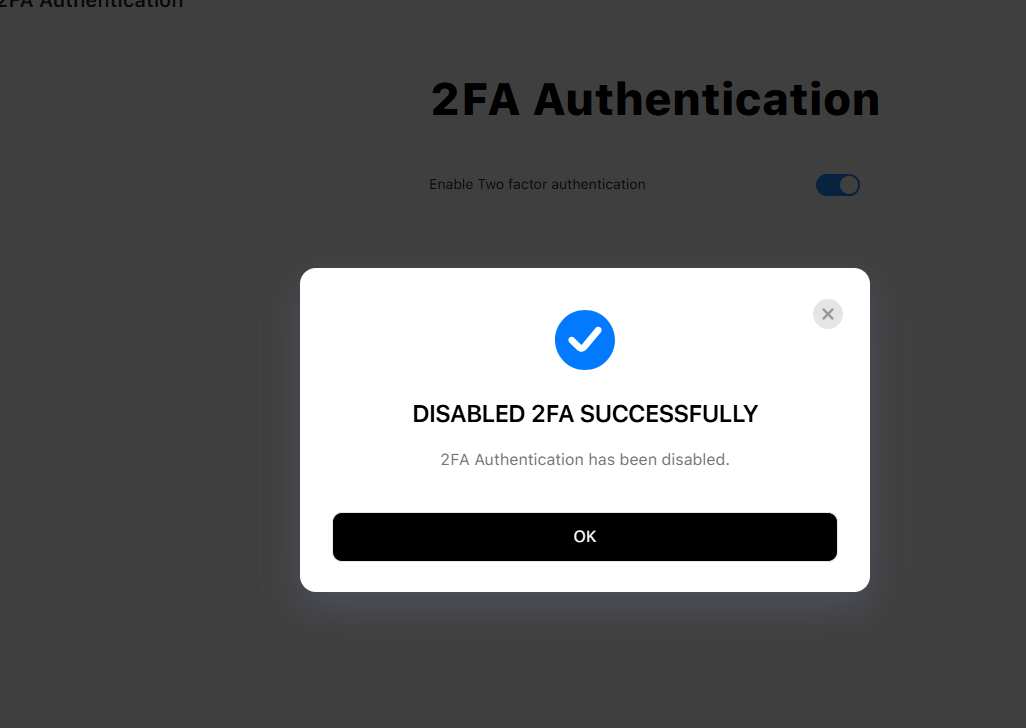
Task: Click the "has been disabled" message text
Action: point(585,460)
